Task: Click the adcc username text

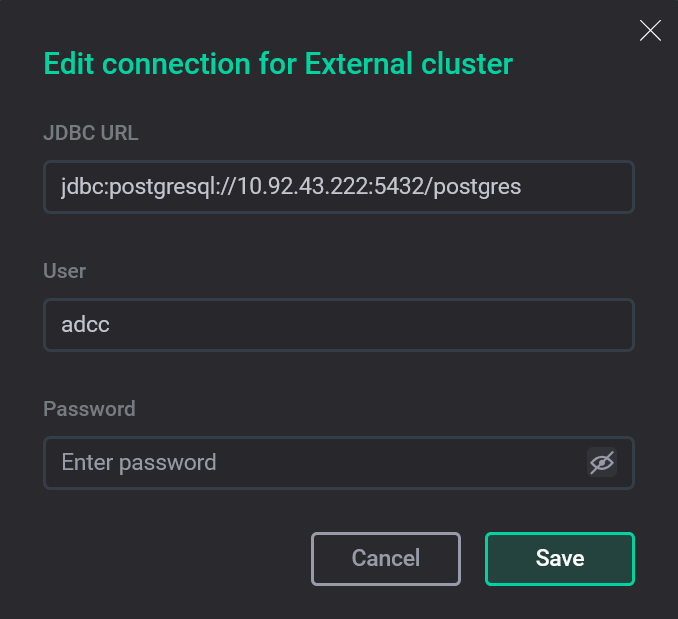Action: point(85,325)
